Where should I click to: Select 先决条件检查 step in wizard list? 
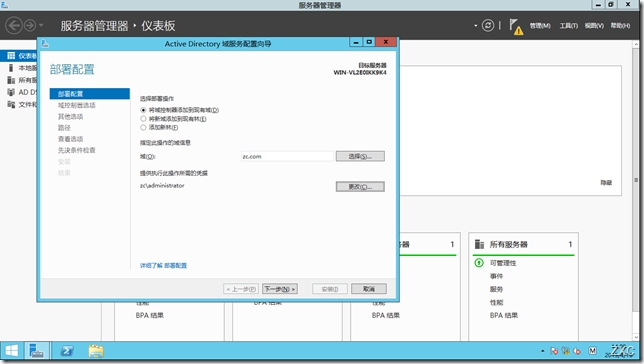point(77,150)
